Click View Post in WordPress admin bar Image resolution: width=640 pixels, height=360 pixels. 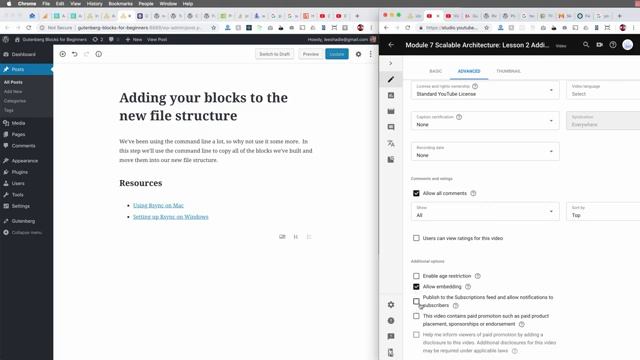point(157,40)
